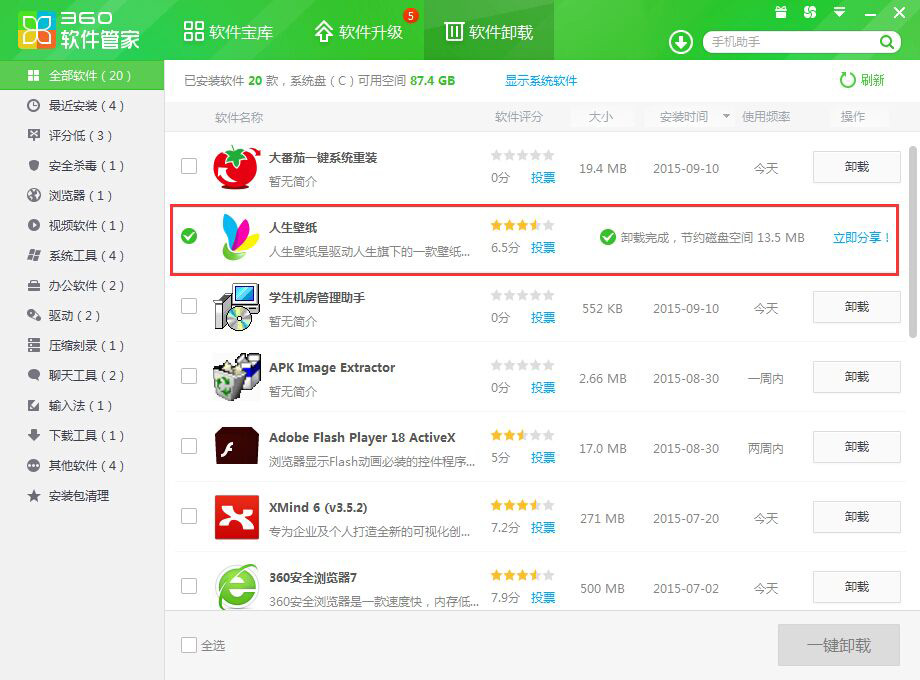
Task: Uninstall APK Image Extractor with 卸载 button
Action: coord(856,377)
